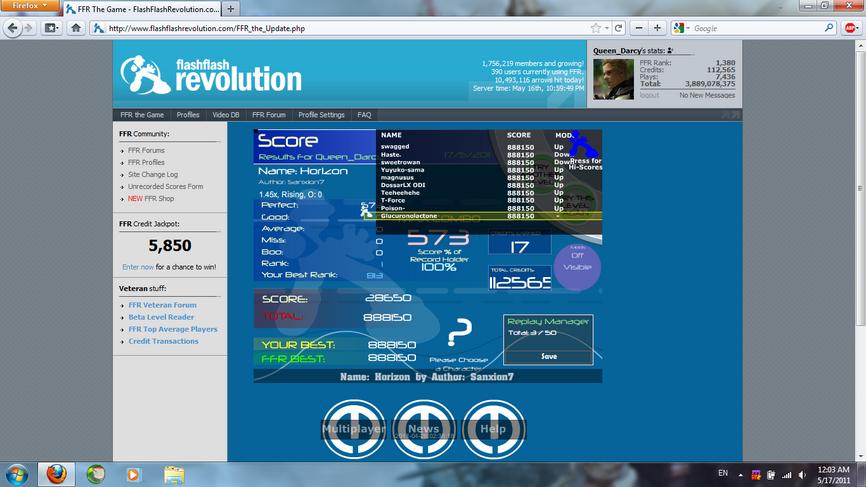This screenshot has height=487, width=866.
Task: Open the Firefox menu dropdown
Action: pos(29,6)
